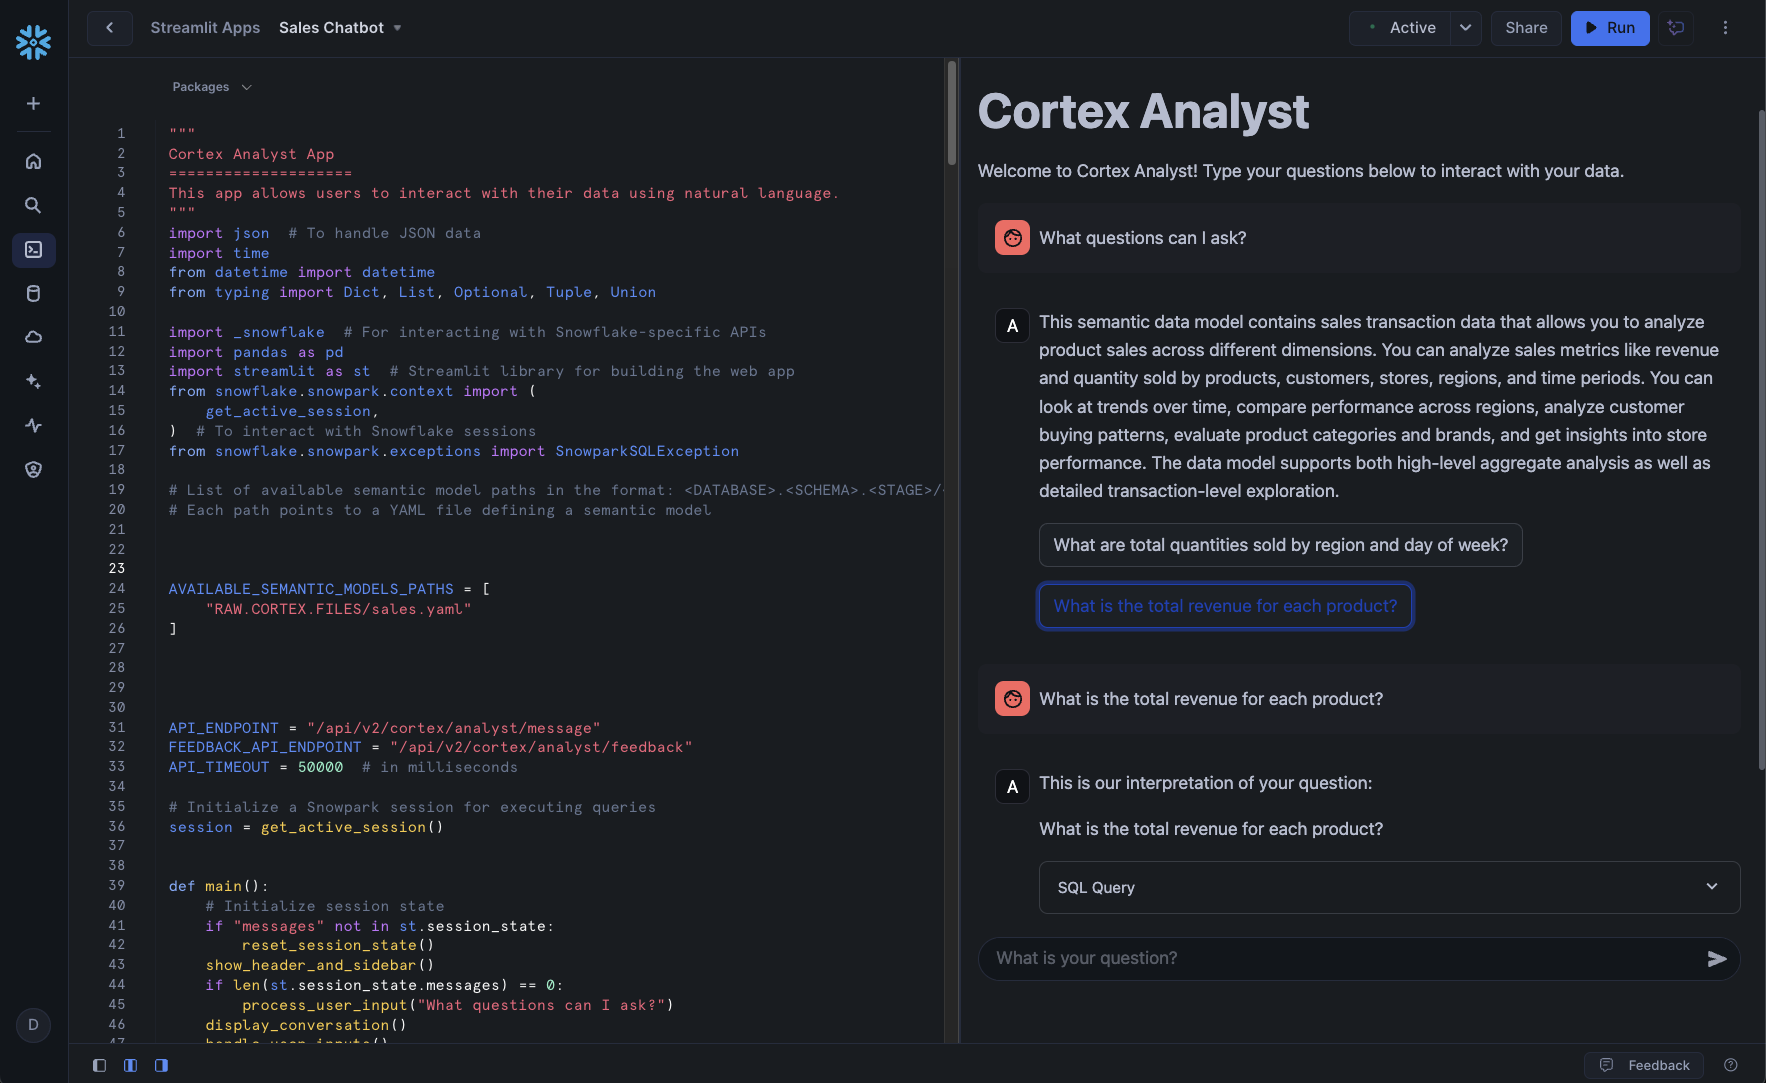
Task: Click the API_ENDPOINT string on line 31
Action: (453, 728)
